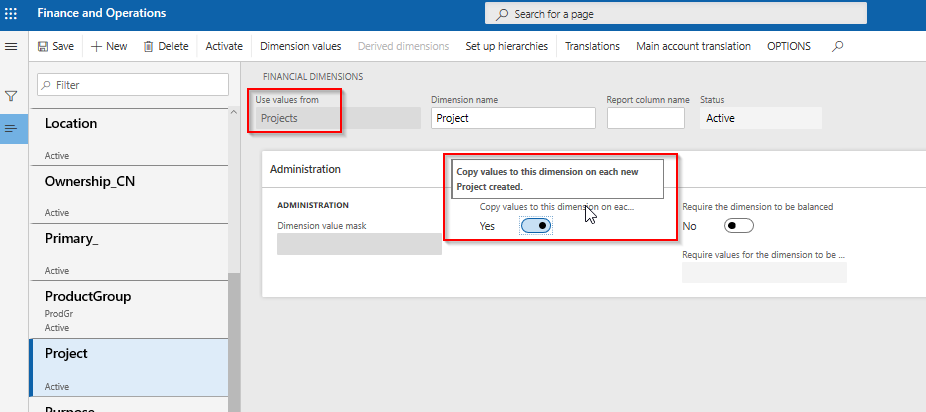Select the Project dimension in the list
926x412 pixels.
point(128,367)
